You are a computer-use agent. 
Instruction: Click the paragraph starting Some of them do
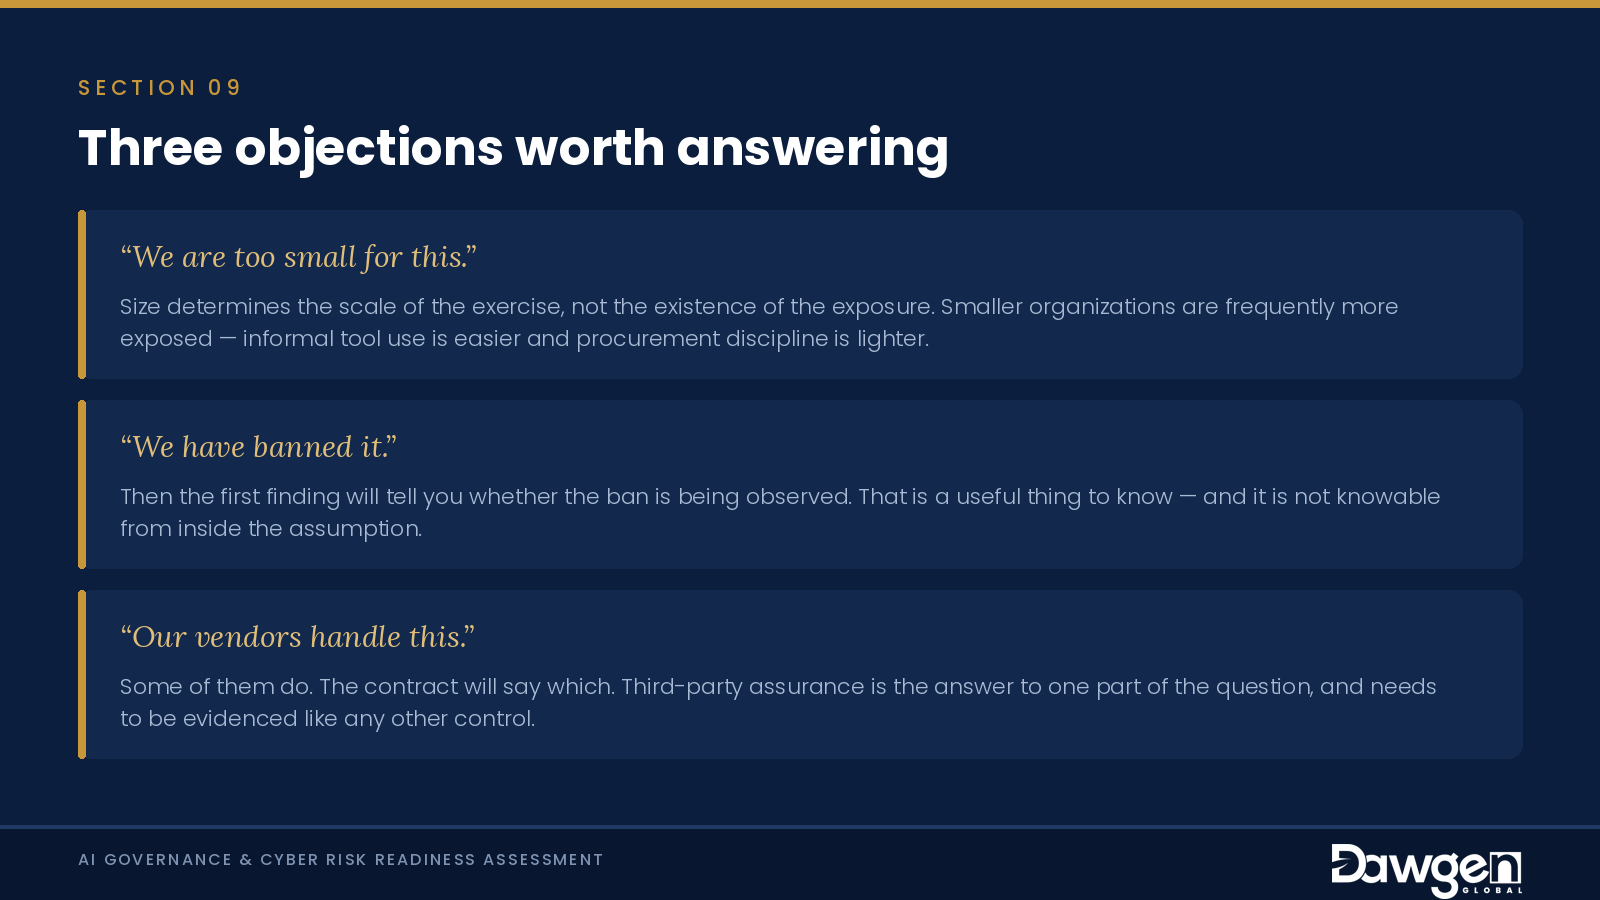pos(778,702)
